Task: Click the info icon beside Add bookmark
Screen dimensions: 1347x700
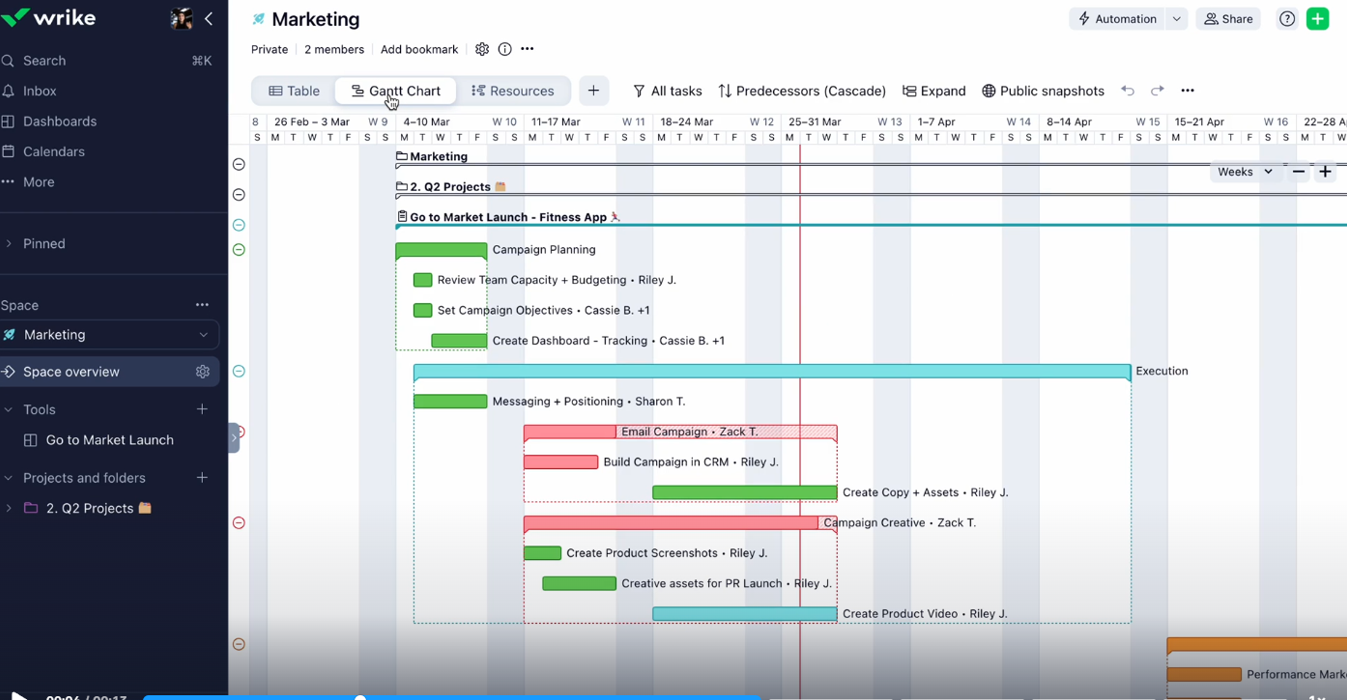Action: pyautogui.click(x=505, y=49)
